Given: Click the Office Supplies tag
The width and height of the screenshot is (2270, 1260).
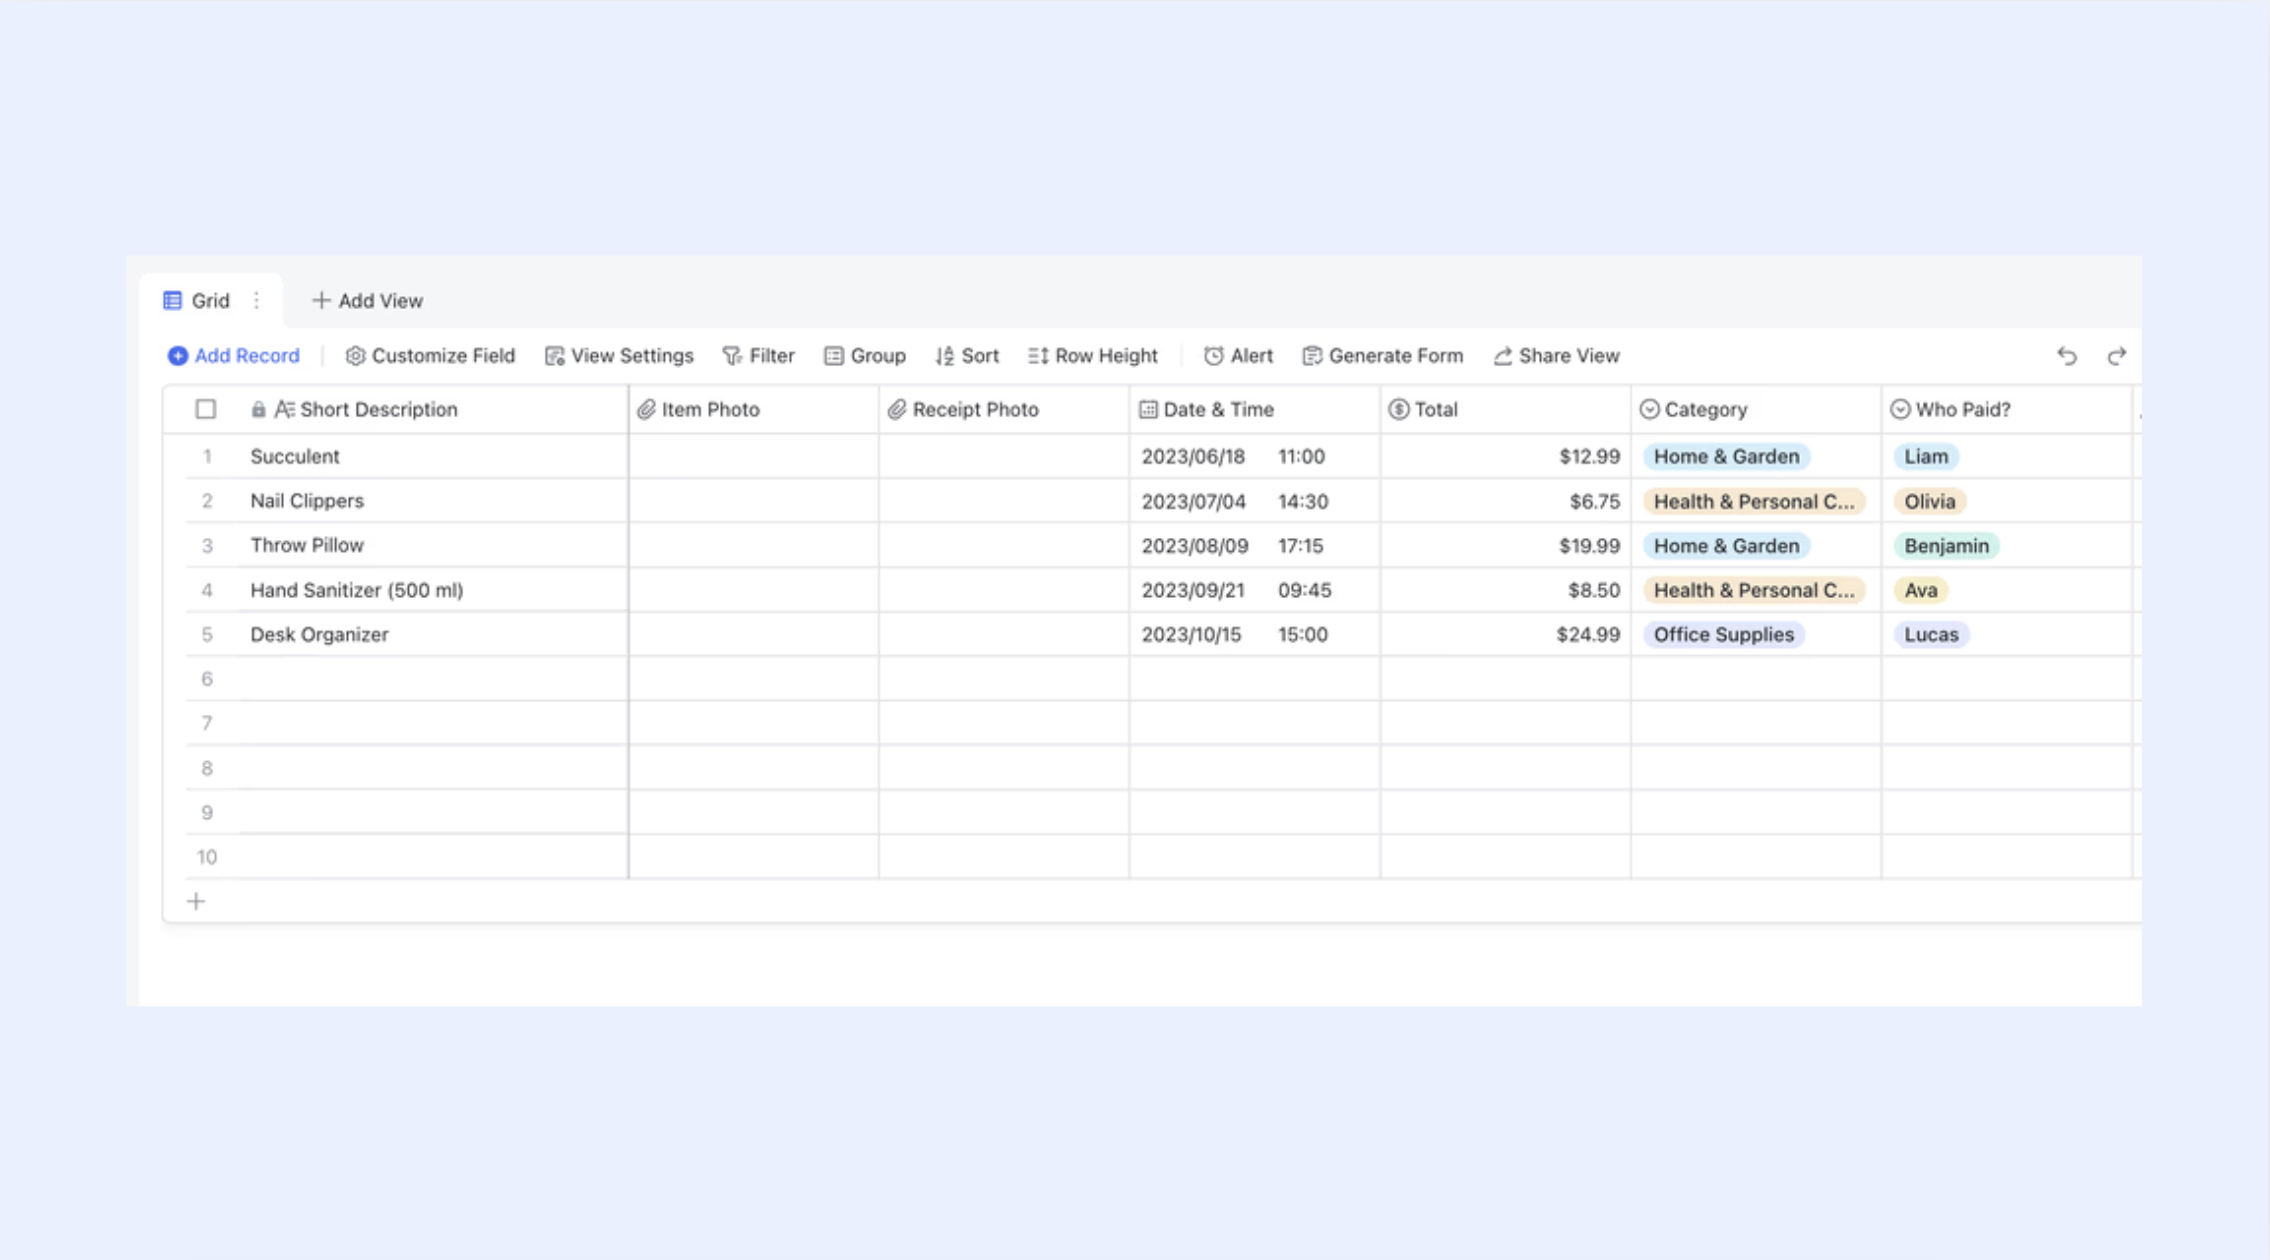Looking at the screenshot, I should 1723,635.
